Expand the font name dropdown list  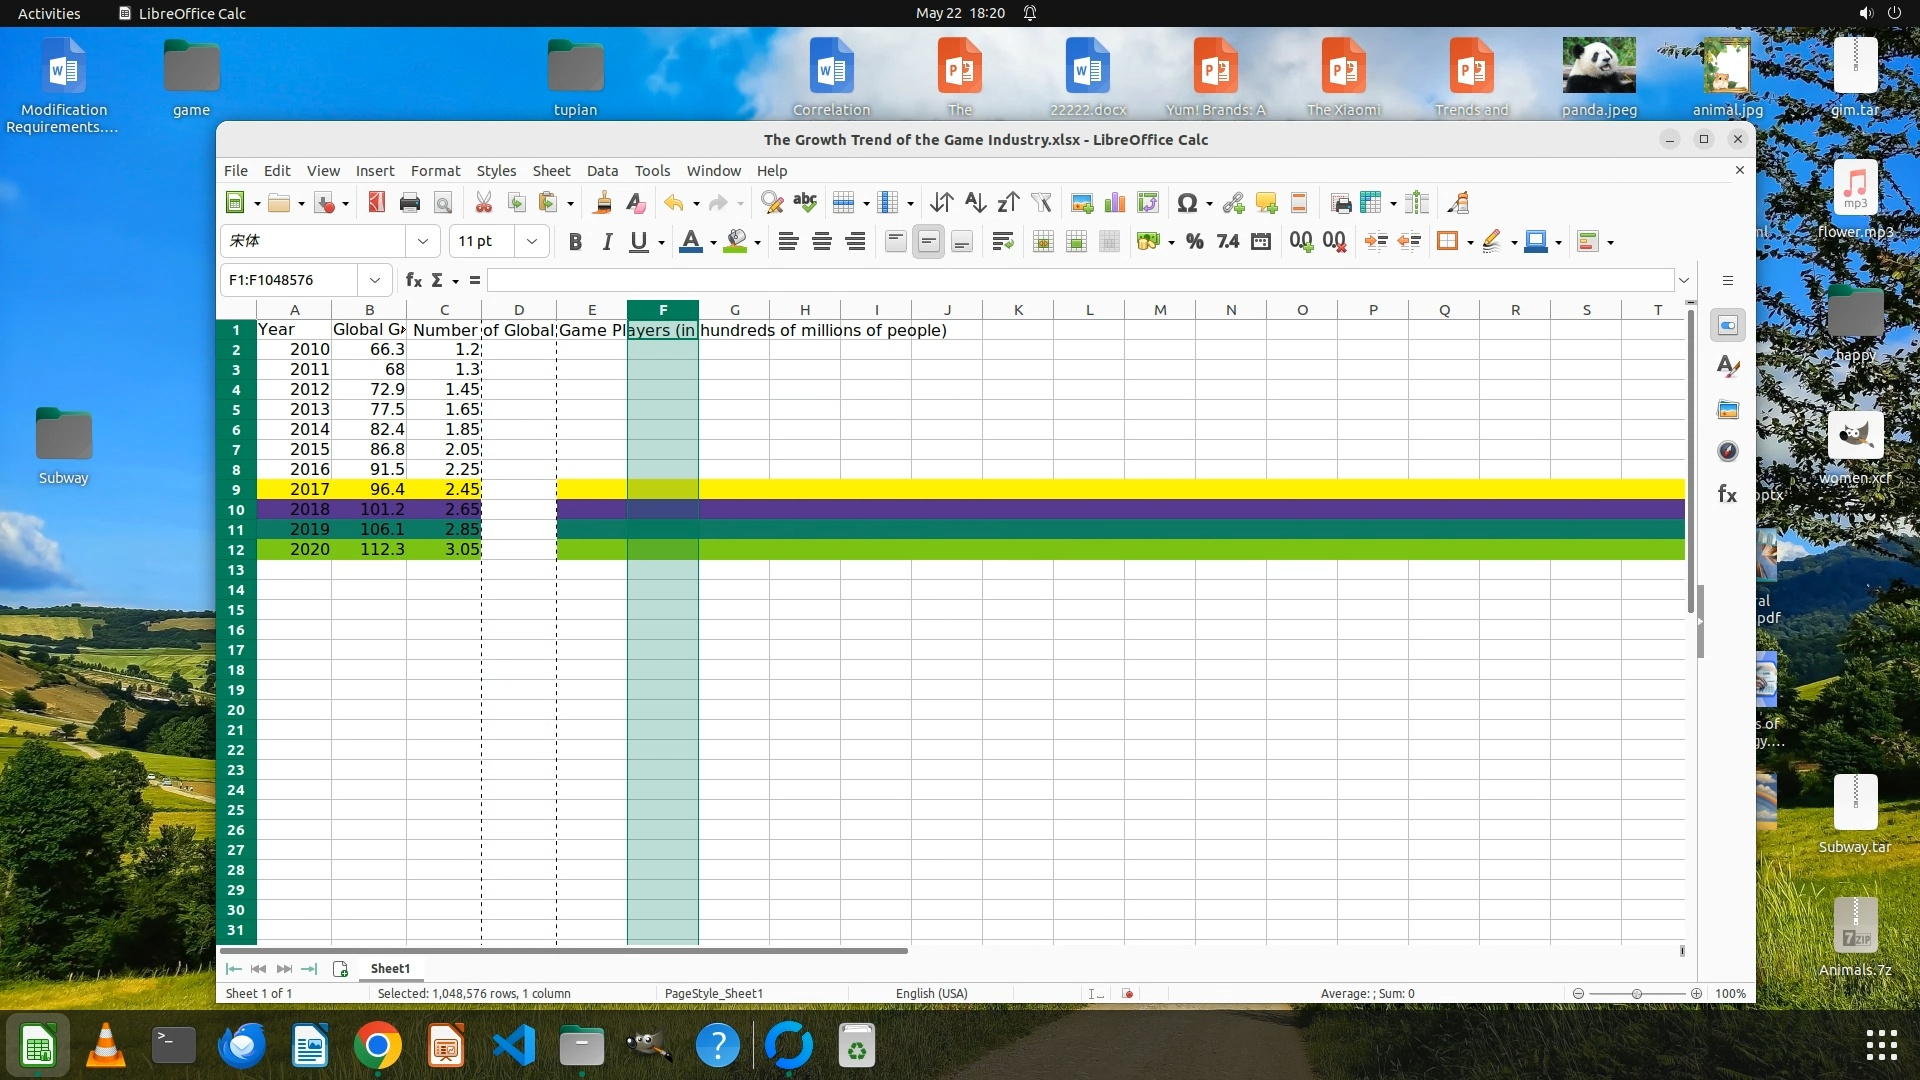click(x=422, y=241)
